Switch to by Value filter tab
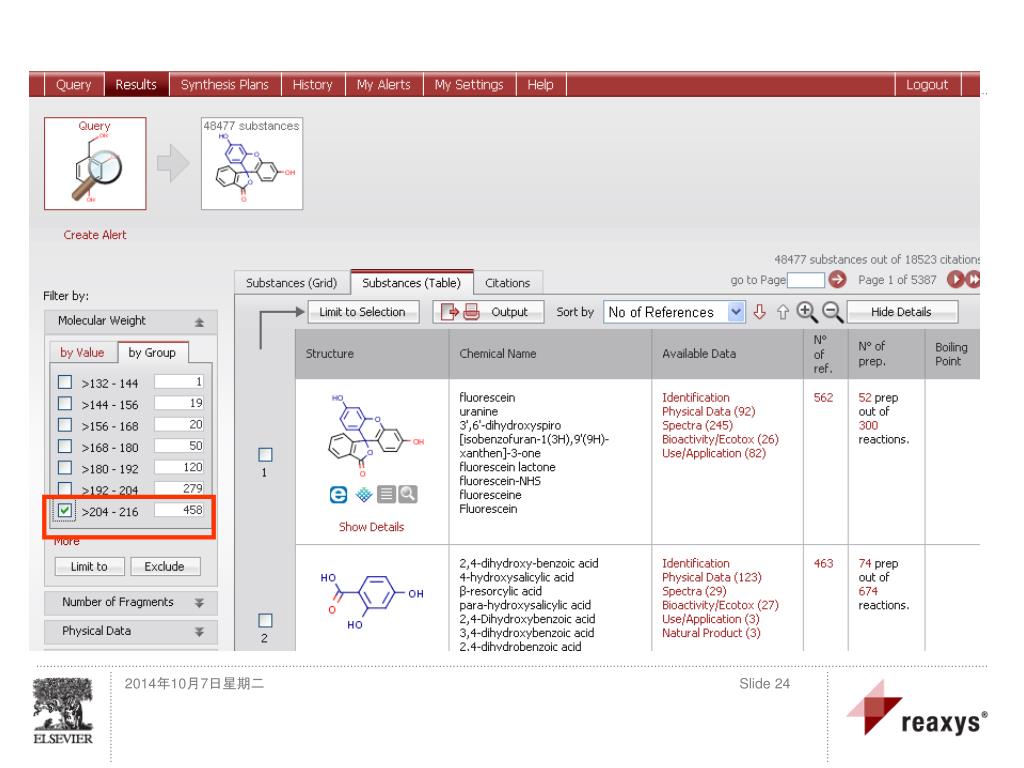Screen dimensions: 1024x768 82,353
